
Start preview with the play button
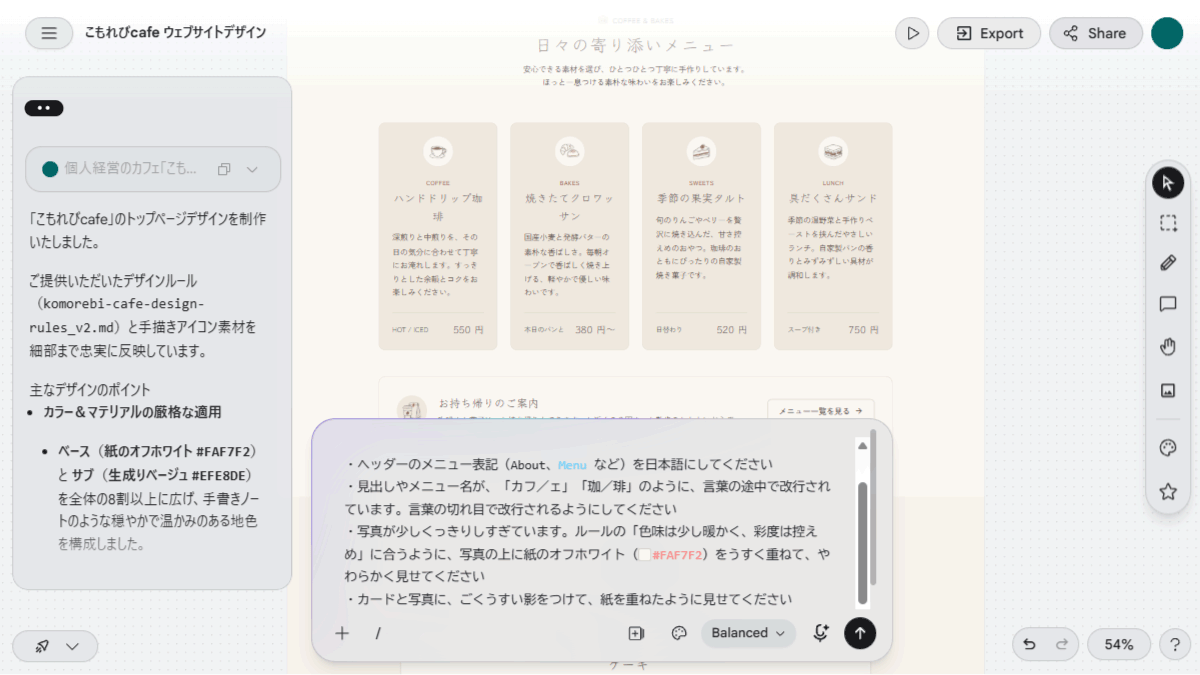pyautogui.click(x=912, y=33)
